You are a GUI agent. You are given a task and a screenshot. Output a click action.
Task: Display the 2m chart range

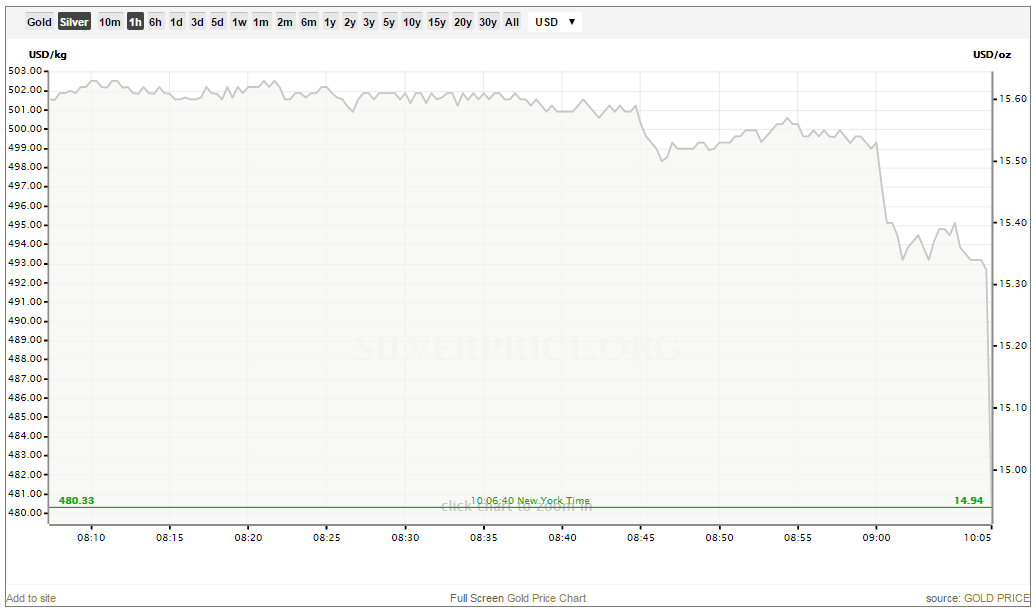(285, 22)
